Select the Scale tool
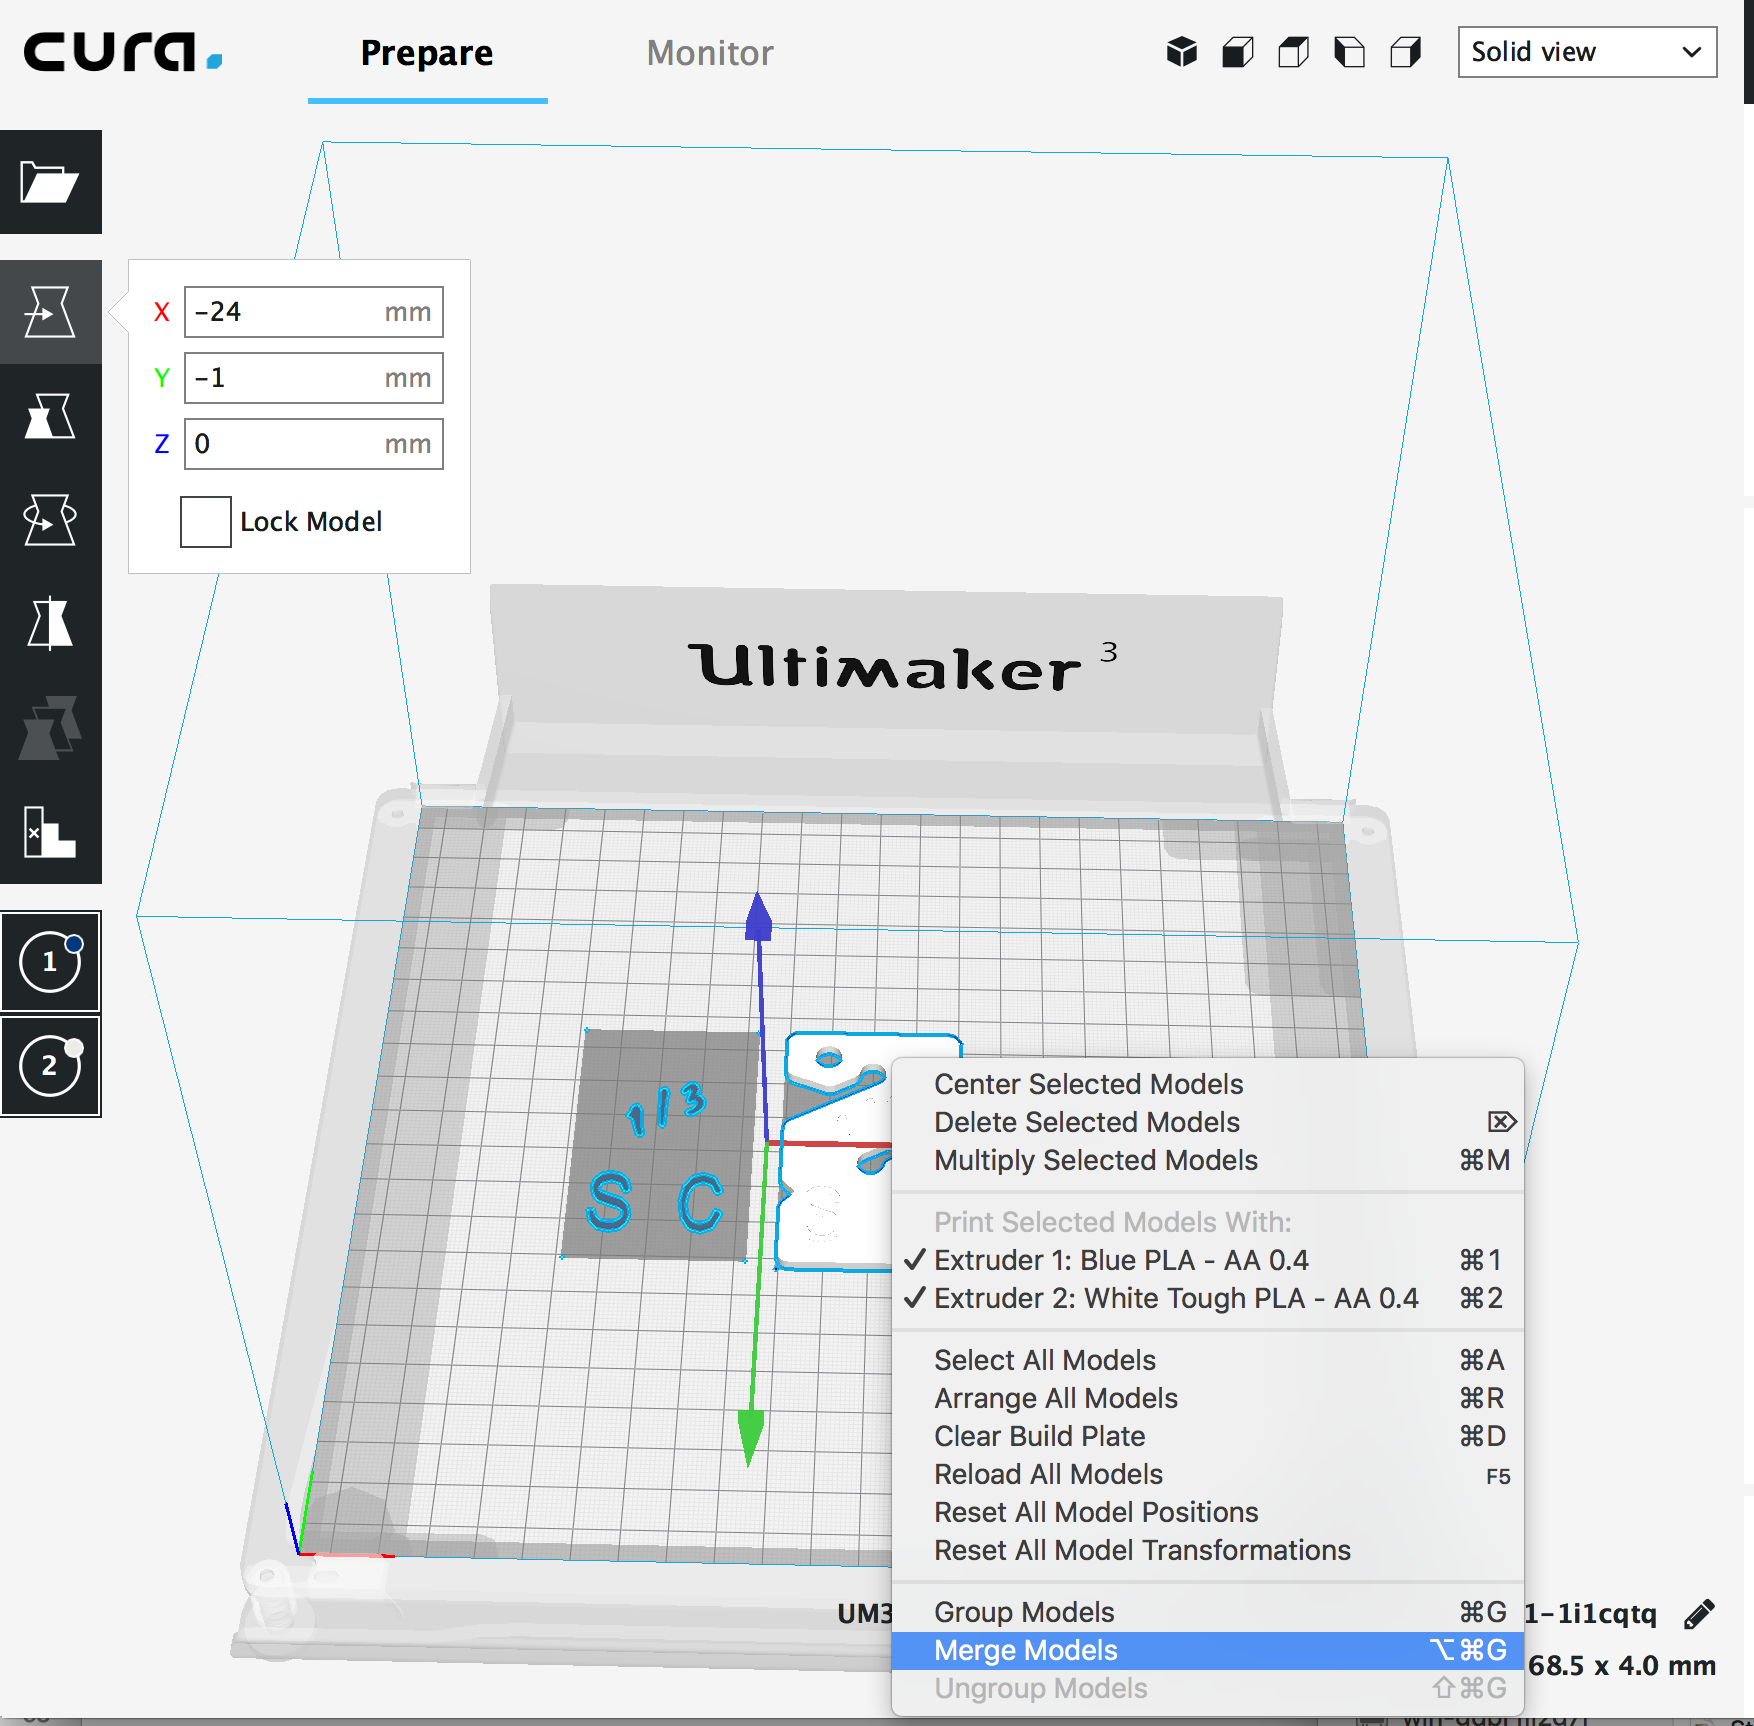1754x1726 pixels. click(50, 416)
